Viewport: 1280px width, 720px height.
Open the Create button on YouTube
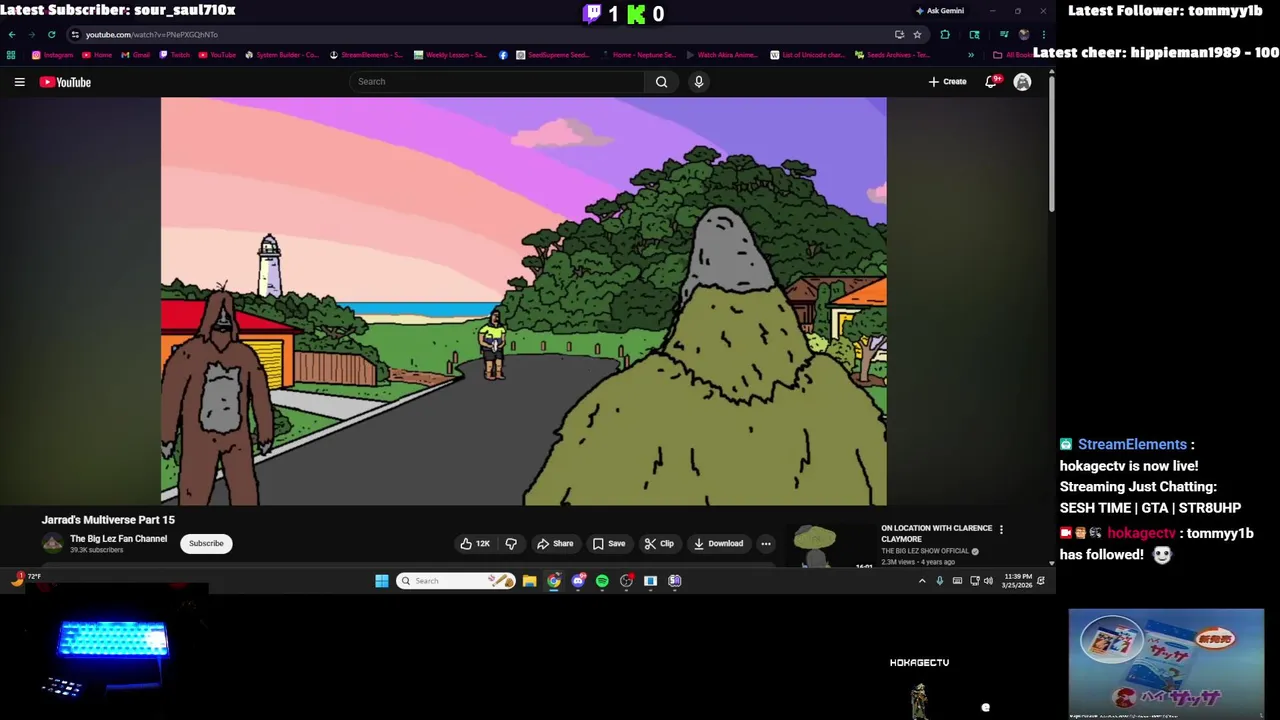(x=947, y=82)
